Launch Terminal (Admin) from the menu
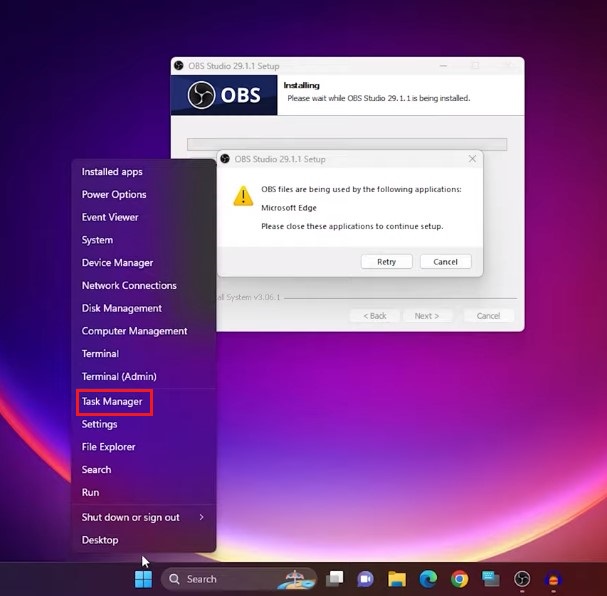The width and height of the screenshot is (607, 596). (143, 377)
